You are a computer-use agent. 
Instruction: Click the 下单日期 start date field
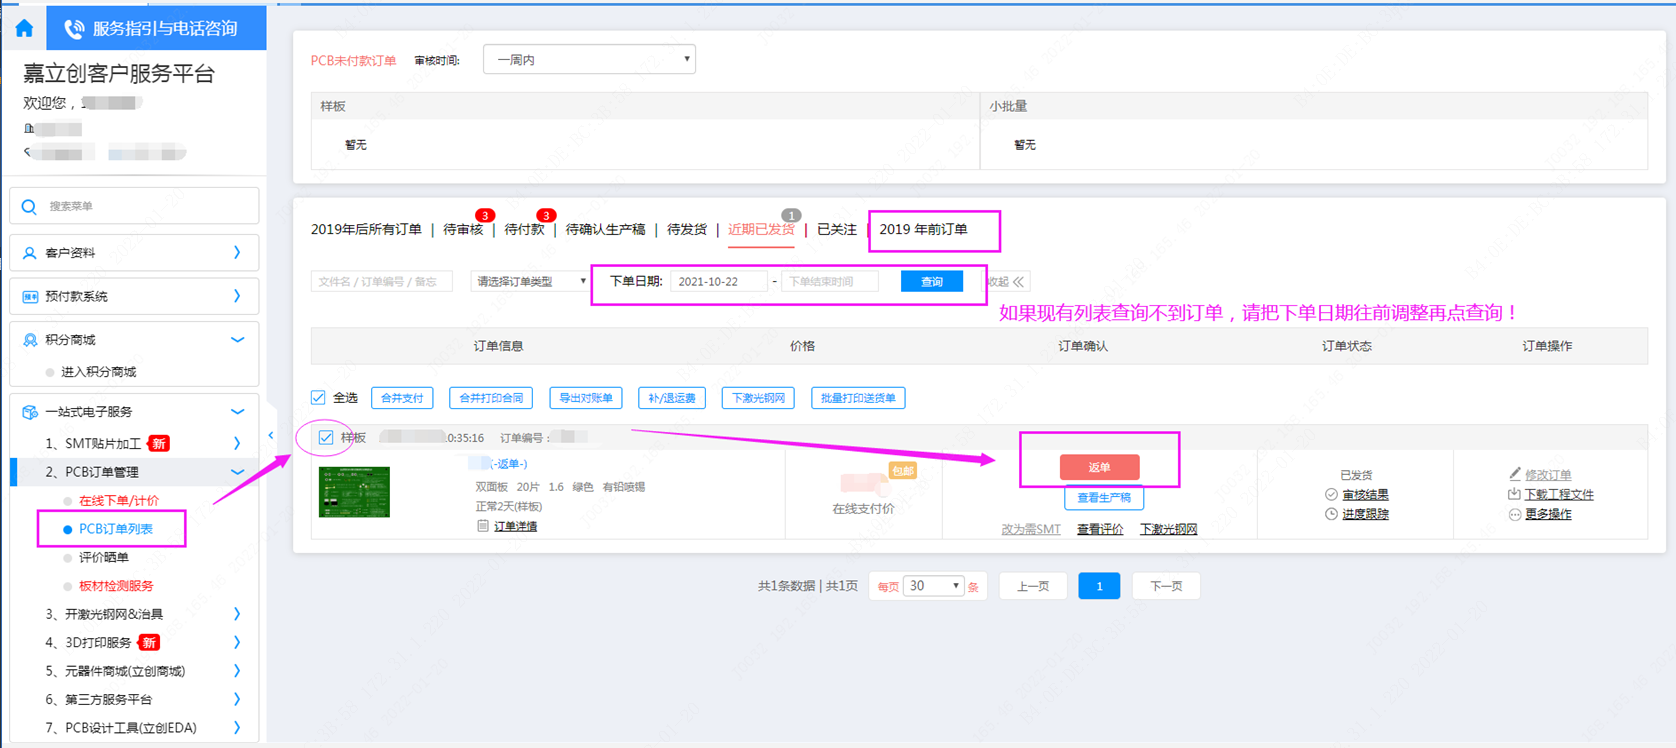718,282
